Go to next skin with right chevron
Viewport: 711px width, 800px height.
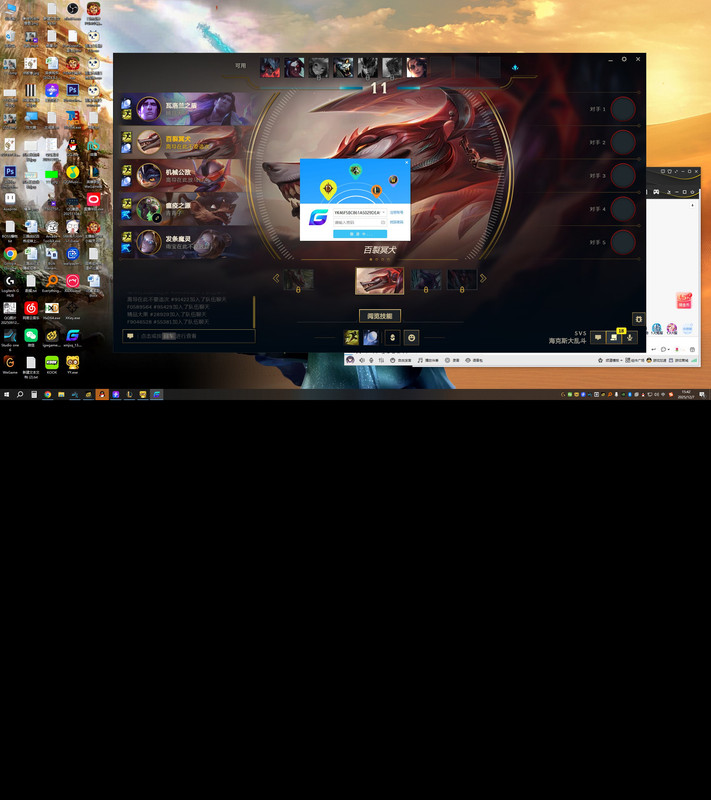tap(483, 278)
